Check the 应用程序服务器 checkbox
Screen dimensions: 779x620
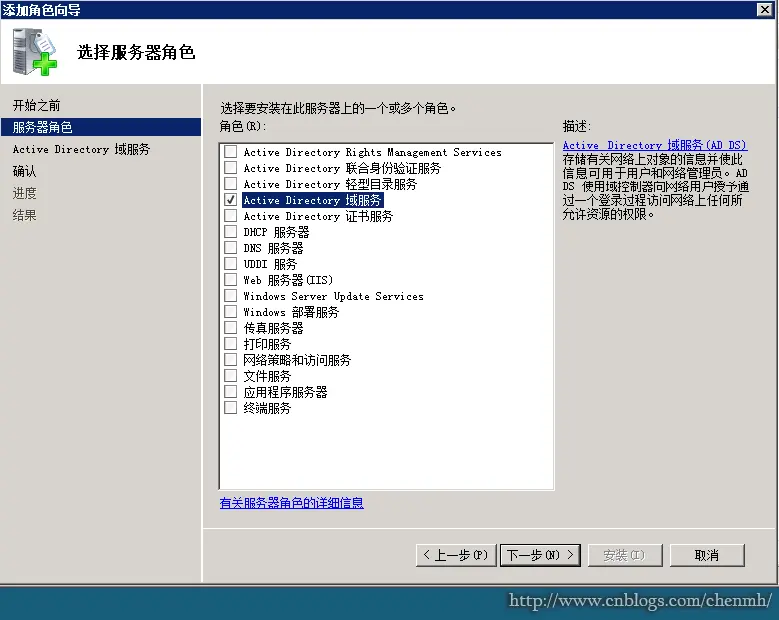tap(231, 391)
